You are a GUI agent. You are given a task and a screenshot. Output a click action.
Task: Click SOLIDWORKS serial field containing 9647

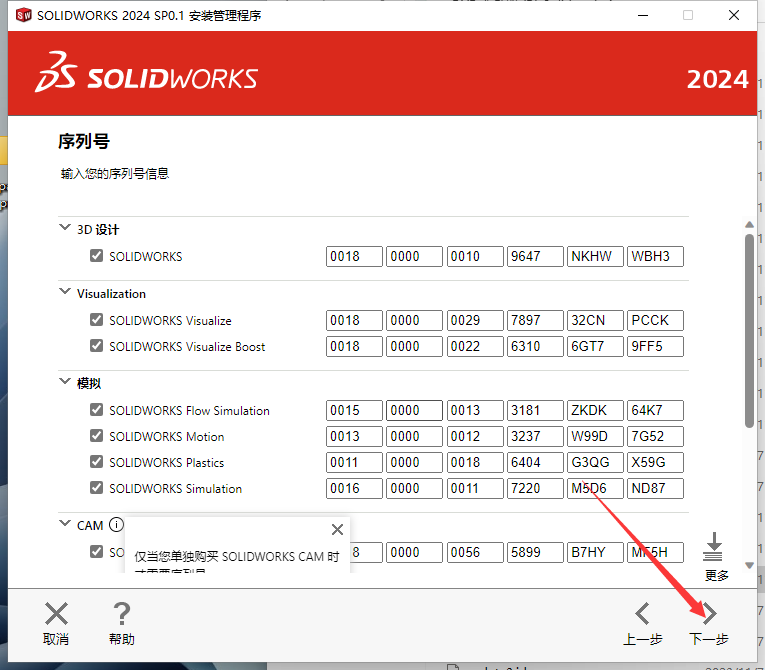[535, 256]
